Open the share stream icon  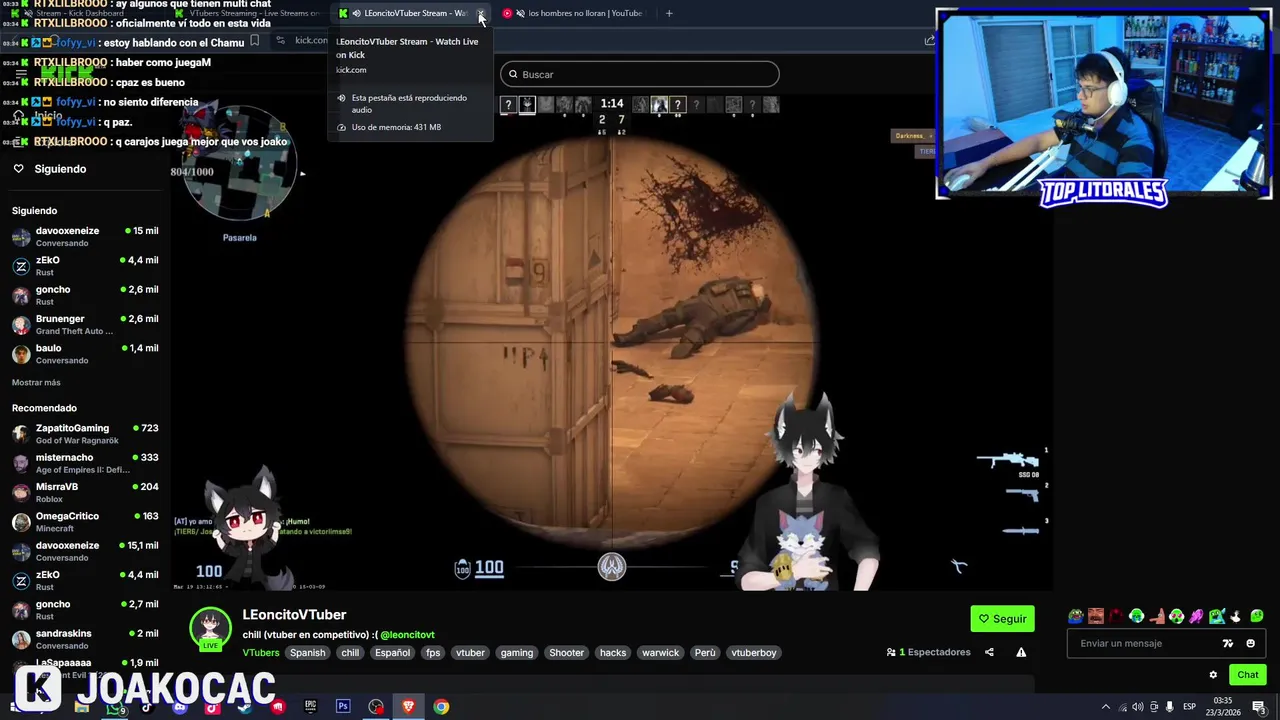(x=989, y=652)
